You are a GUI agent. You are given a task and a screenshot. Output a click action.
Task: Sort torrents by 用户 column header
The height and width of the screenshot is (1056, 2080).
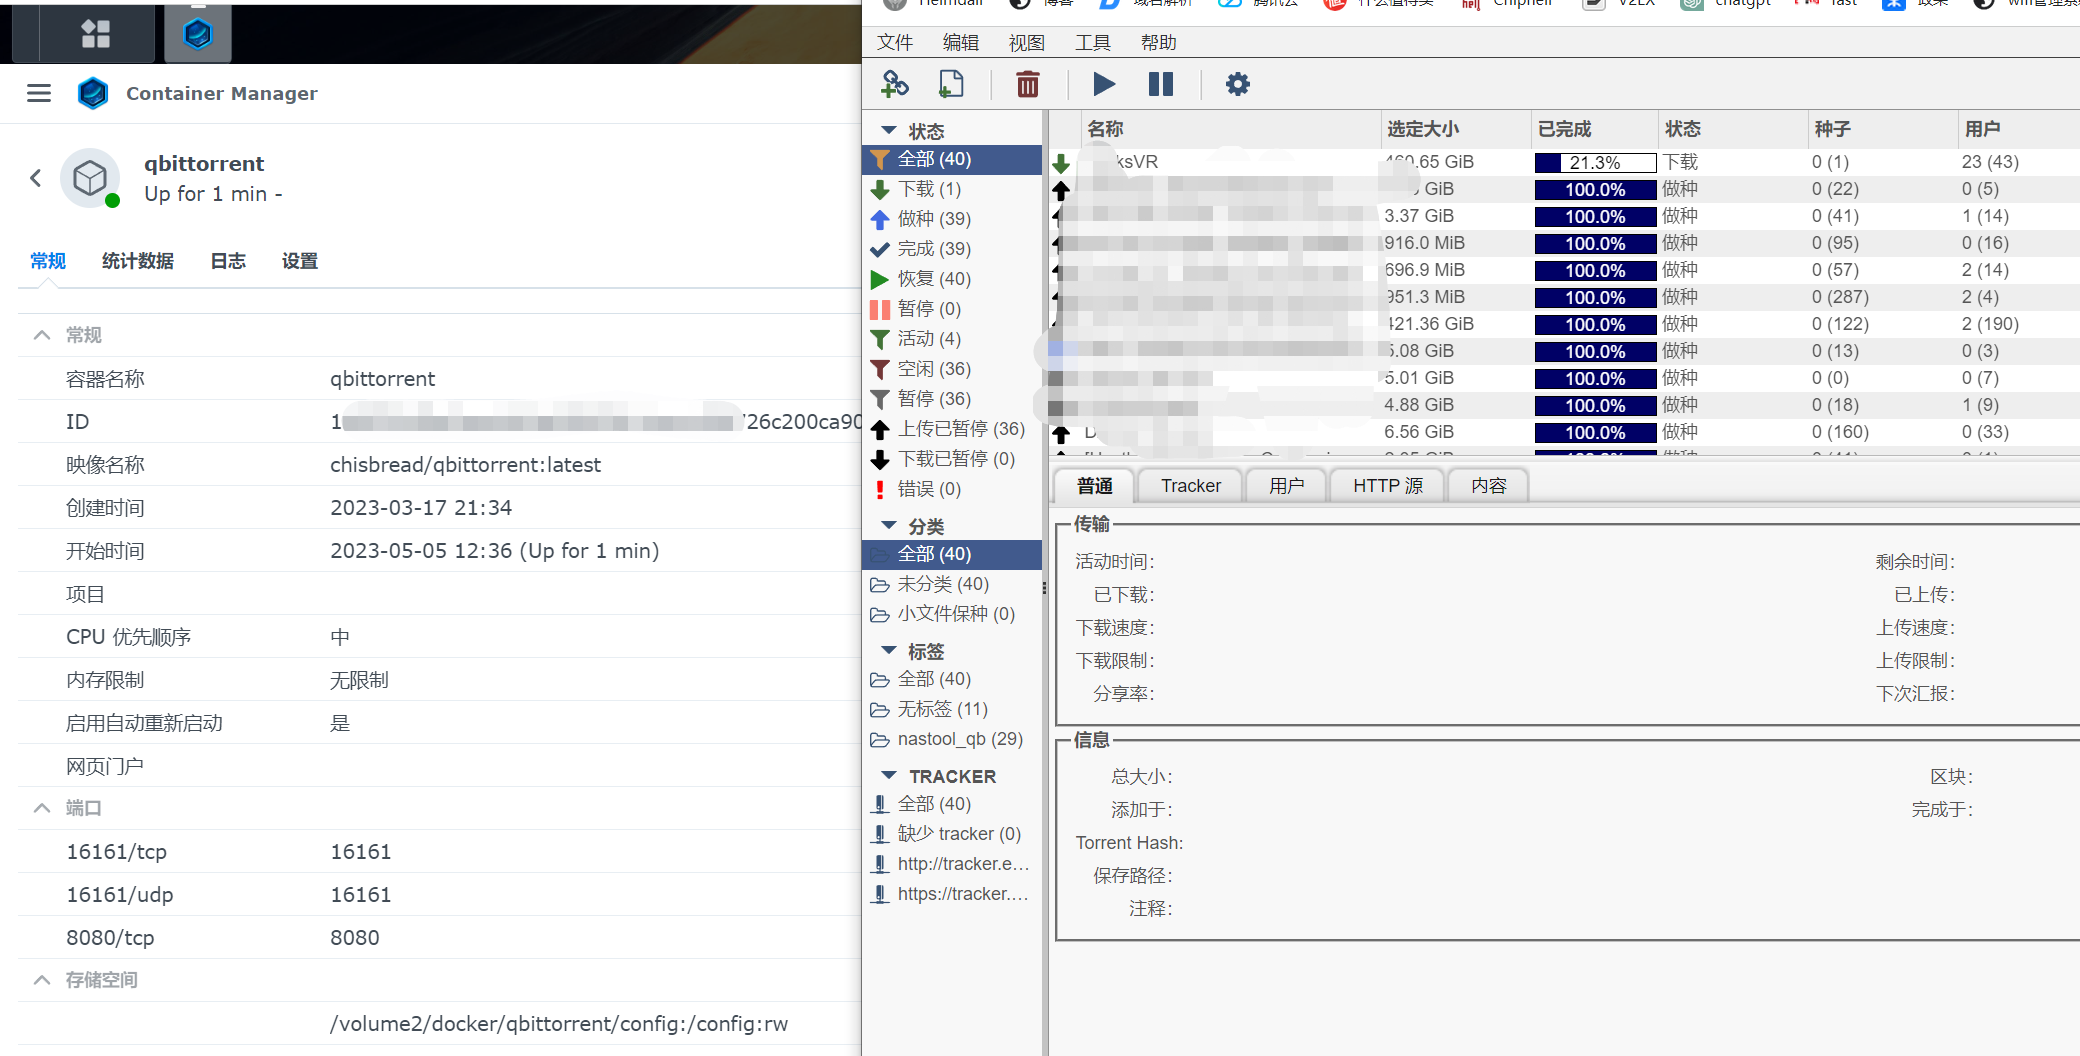2019,129
